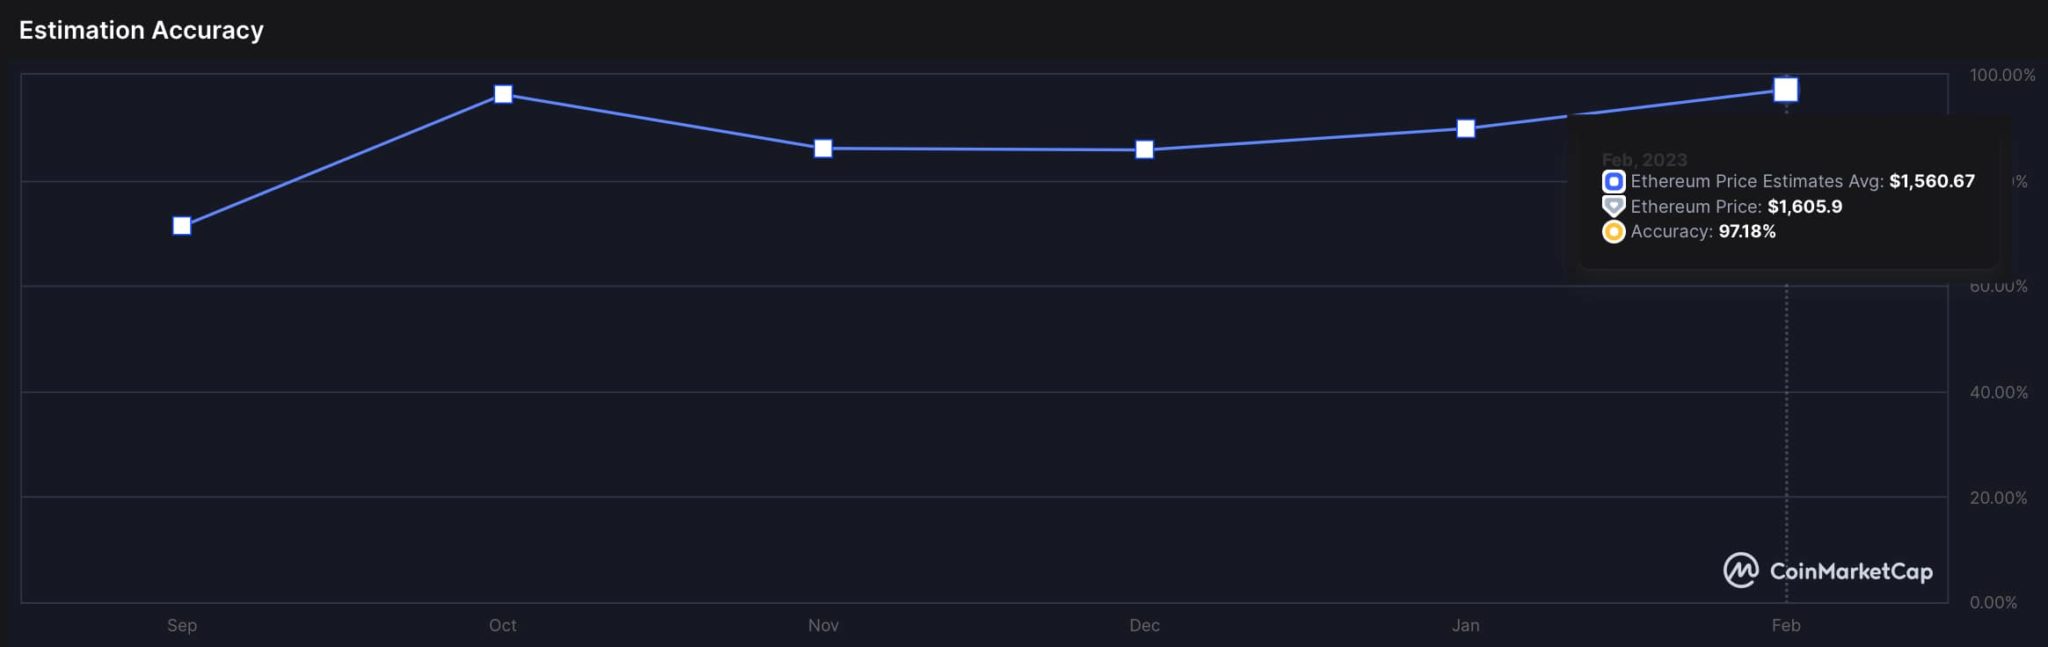Click the Oct axis label
Screen dimensions: 2048x647
pyautogui.click(x=503, y=625)
